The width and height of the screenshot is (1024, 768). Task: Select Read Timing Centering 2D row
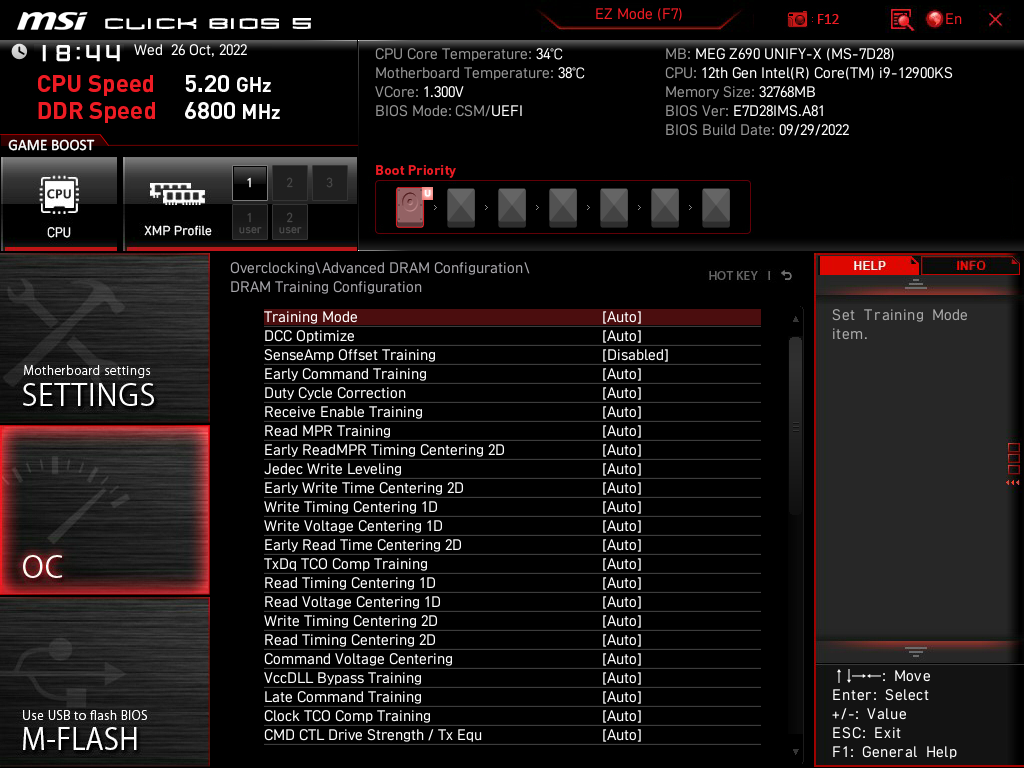pos(512,640)
